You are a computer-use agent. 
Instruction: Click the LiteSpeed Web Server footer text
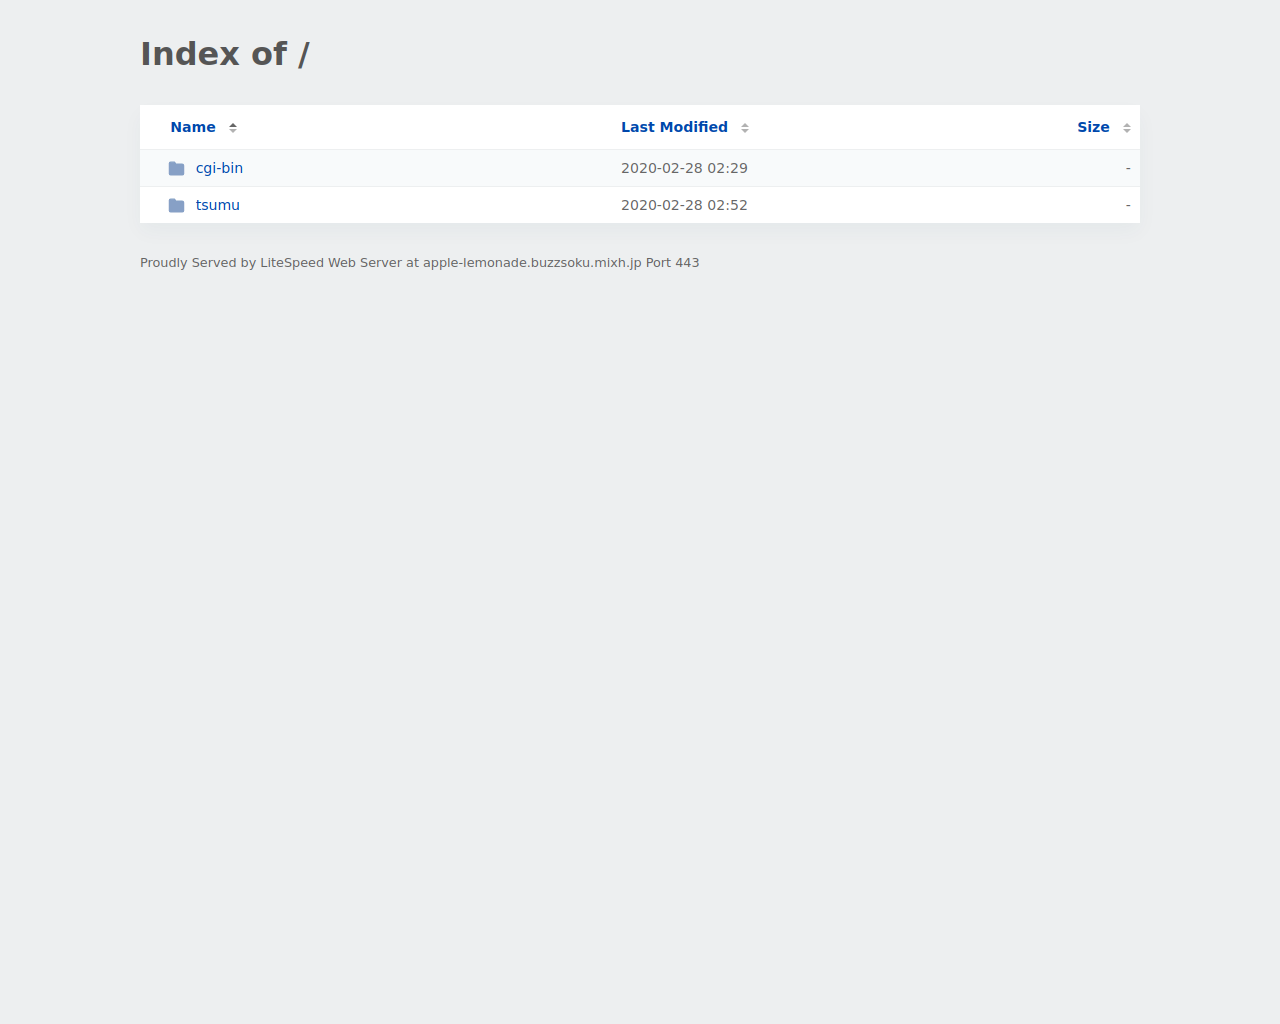coord(420,263)
